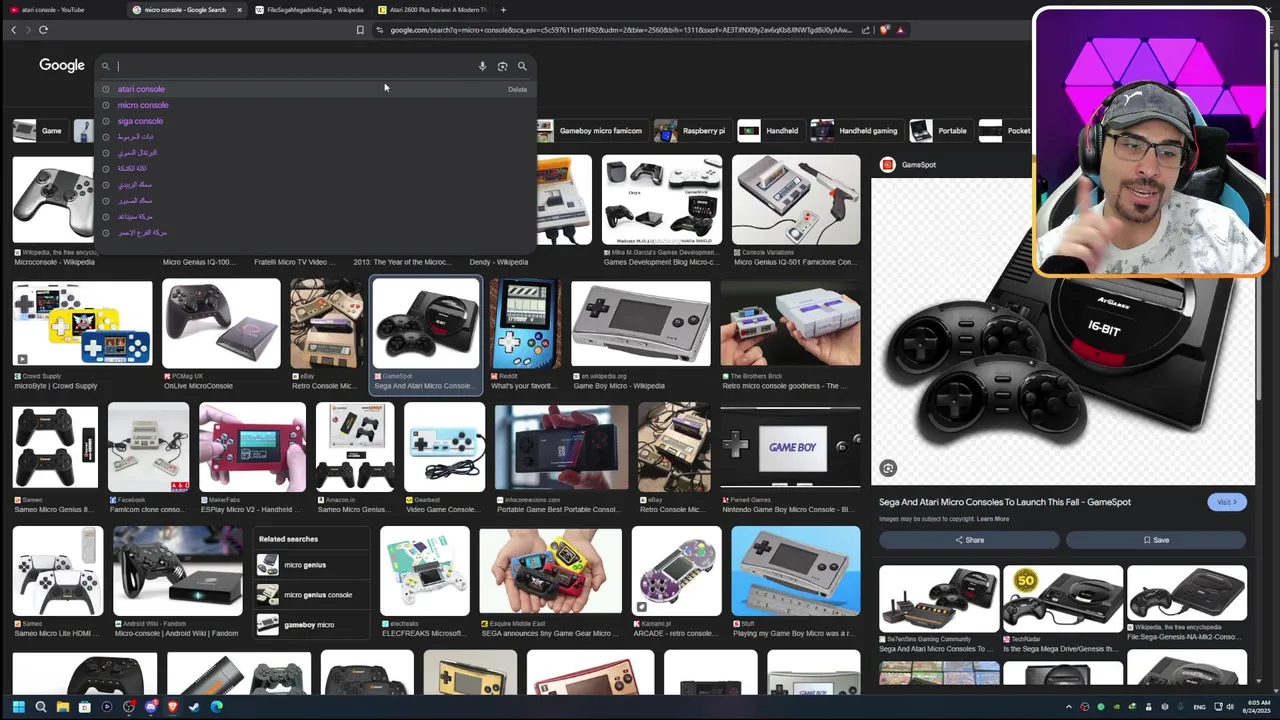Click the browser address bar URL
Screen dimensions: 1280x720
click(620, 30)
